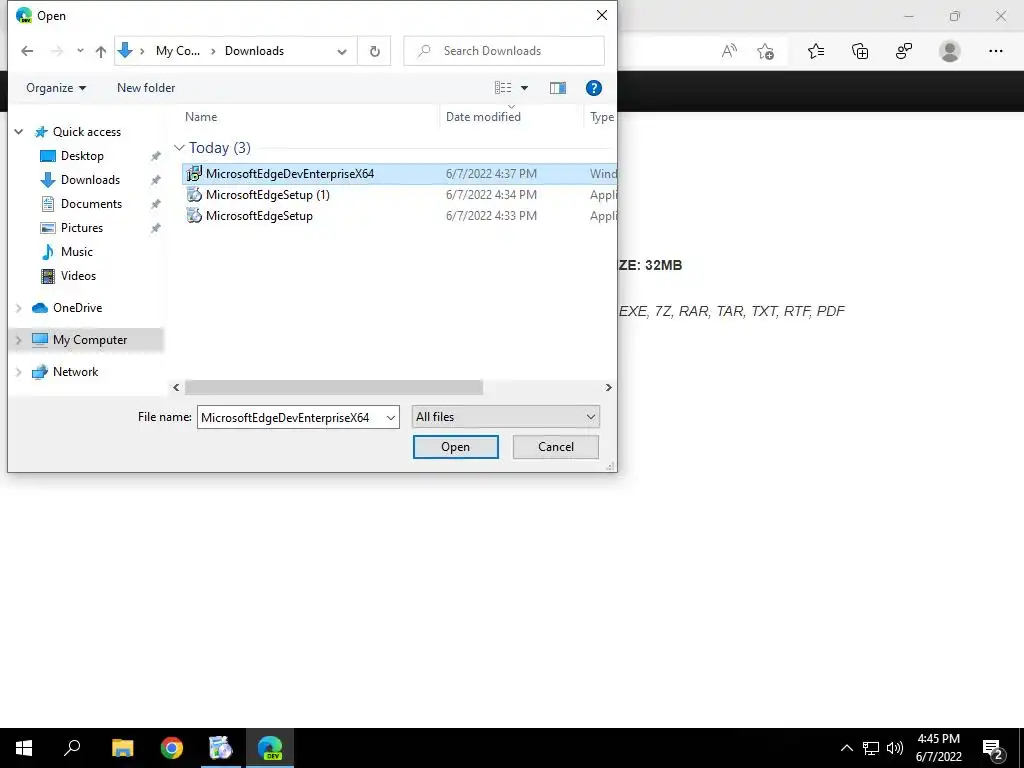Open the Windows Start menu
Viewport: 1024px width, 768px height.
click(x=24, y=748)
